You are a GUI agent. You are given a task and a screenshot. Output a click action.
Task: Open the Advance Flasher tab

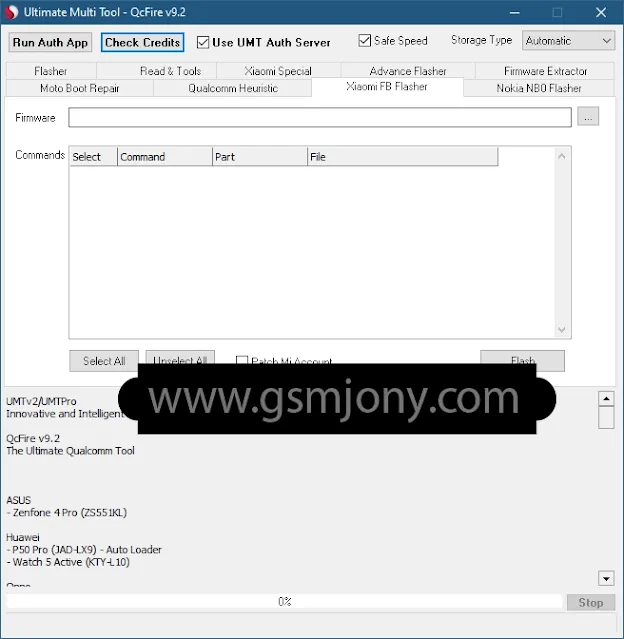tap(408, 71)
